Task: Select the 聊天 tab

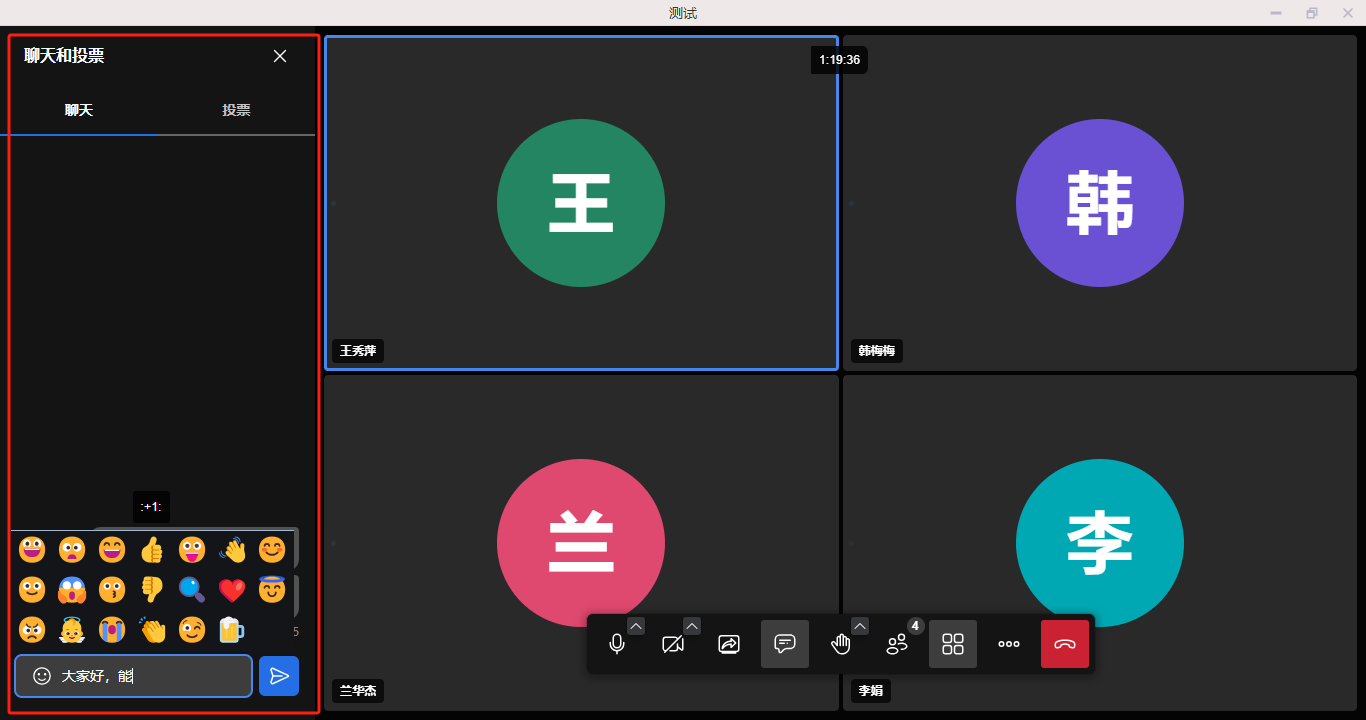Action: (x=79, y=110)
